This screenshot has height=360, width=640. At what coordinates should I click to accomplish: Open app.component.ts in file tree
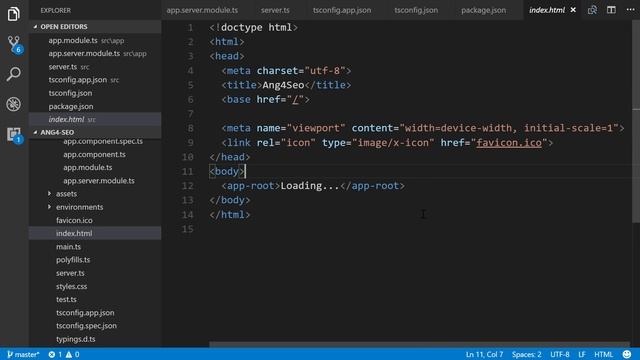95,154
